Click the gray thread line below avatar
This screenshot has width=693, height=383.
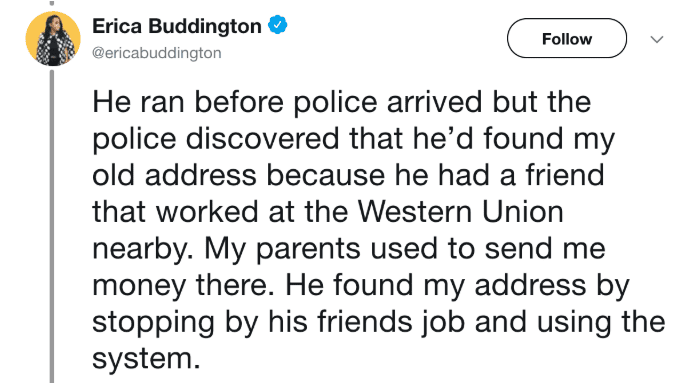[52, 226]
